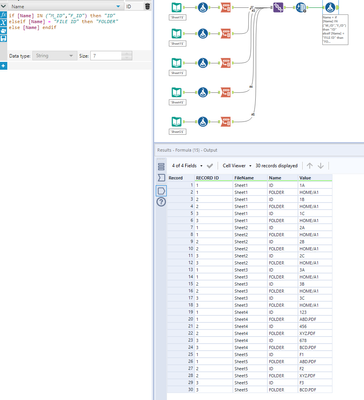Select the fourth-row orange Transpose tool
This screenshot has height=400, width=364.
(226, 92)
